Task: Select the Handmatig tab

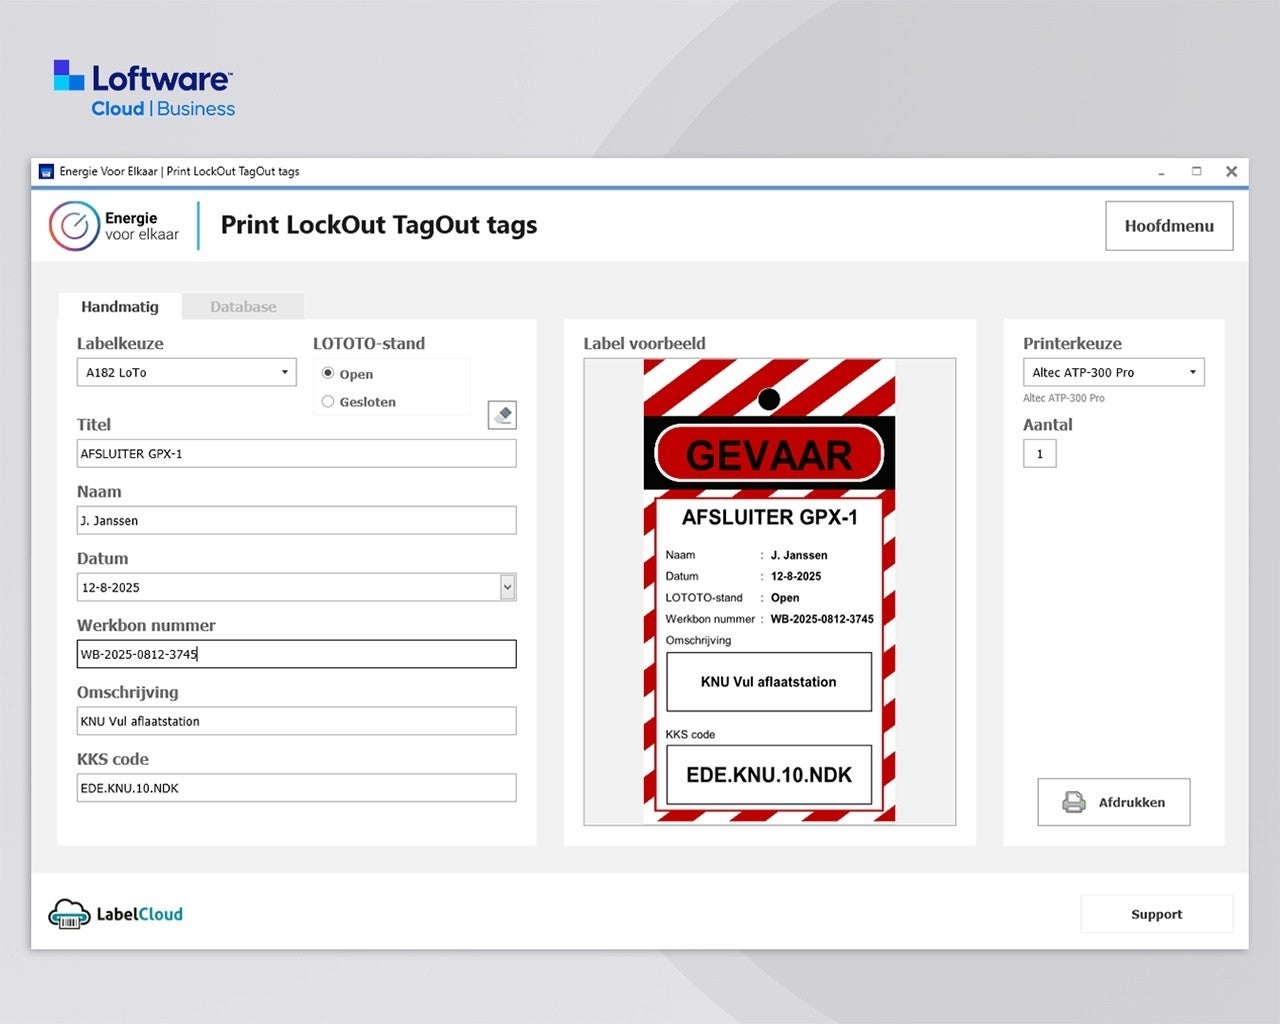Action: [120, 307]
